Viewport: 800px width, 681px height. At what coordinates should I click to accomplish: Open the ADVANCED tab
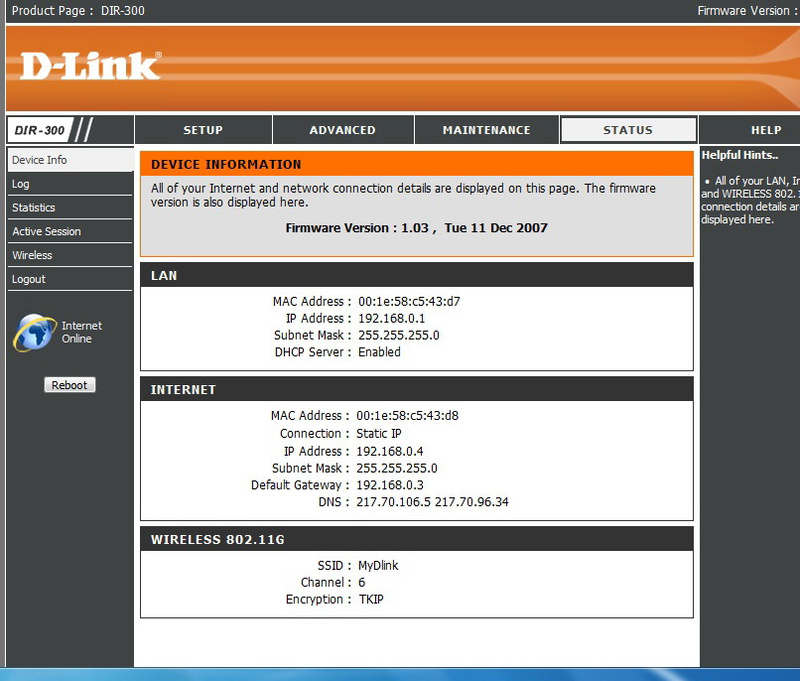tap(343, 130)
